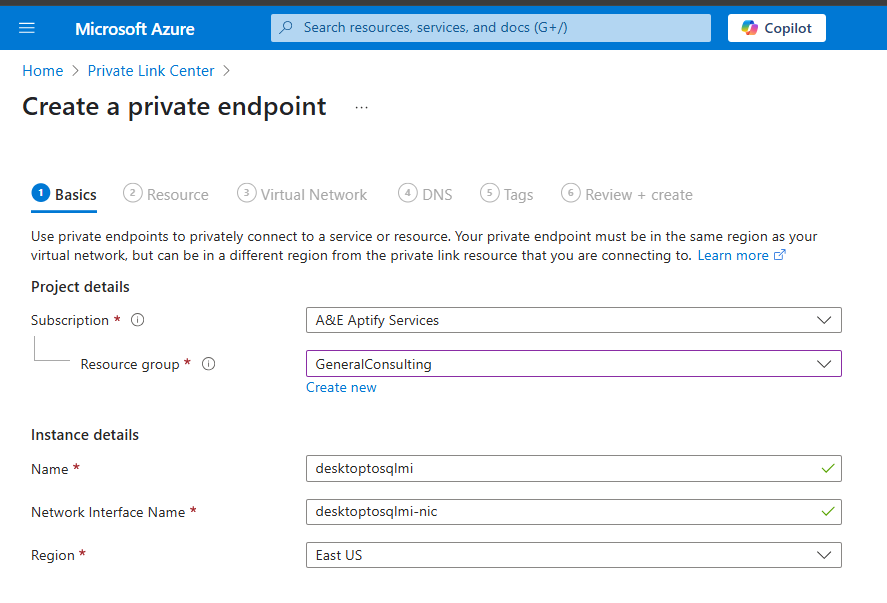Click the Instance details heading
The width and height of the screenshot is (887, 603).
(x=85, y=435)
